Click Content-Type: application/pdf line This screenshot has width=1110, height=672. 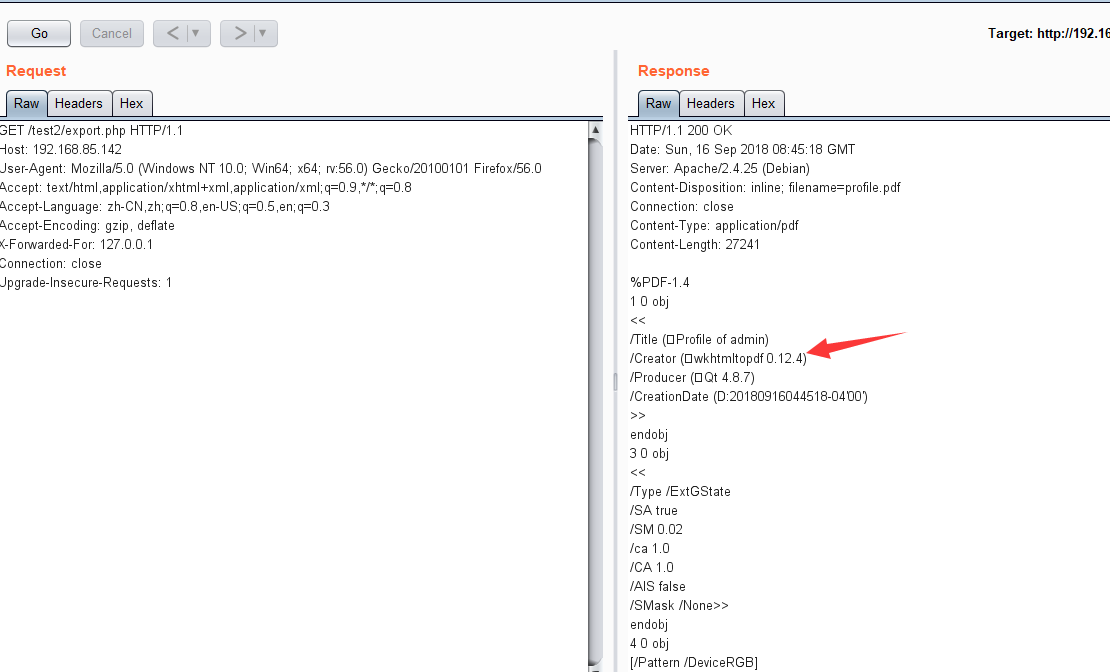coord(714,226)
